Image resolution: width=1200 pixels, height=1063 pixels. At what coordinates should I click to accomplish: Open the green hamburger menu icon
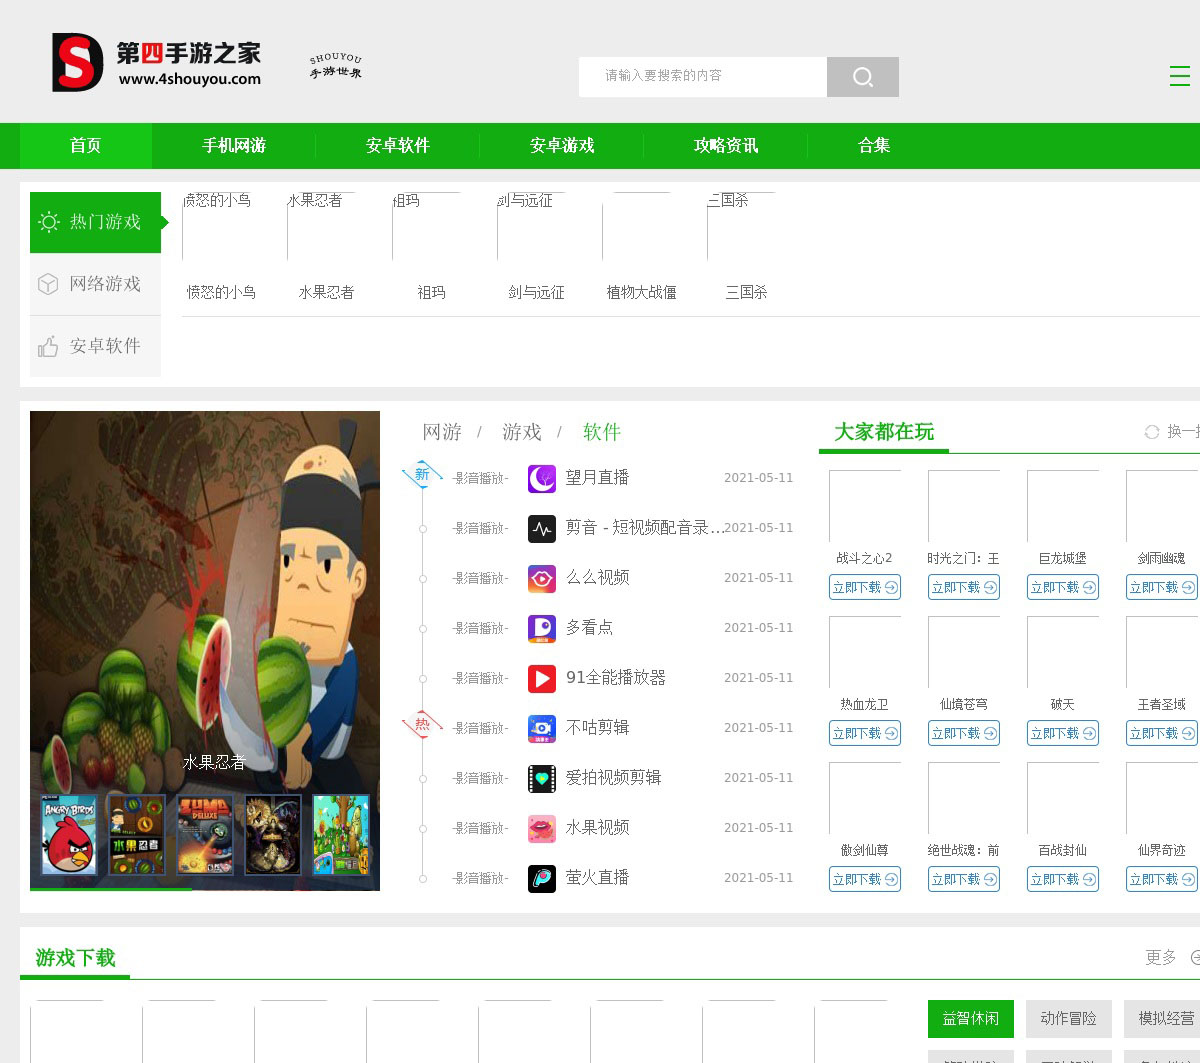1180,76
